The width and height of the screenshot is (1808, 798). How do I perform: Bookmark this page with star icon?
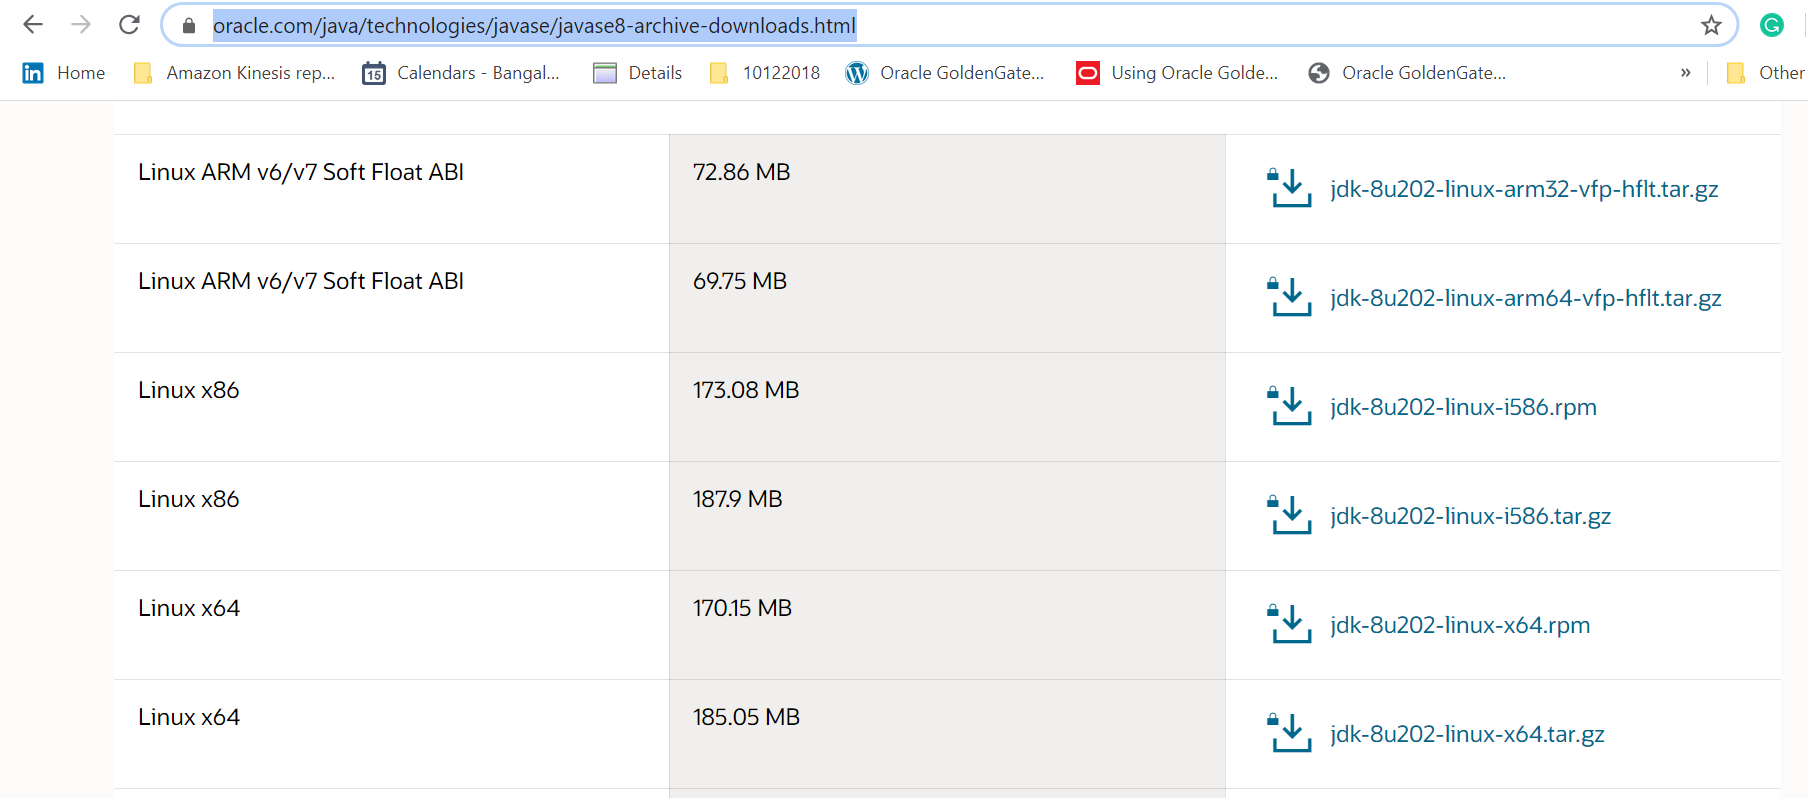(x=1711, y=26)
